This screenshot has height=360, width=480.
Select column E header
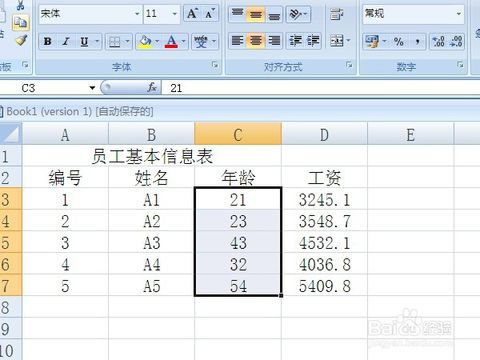411,134
